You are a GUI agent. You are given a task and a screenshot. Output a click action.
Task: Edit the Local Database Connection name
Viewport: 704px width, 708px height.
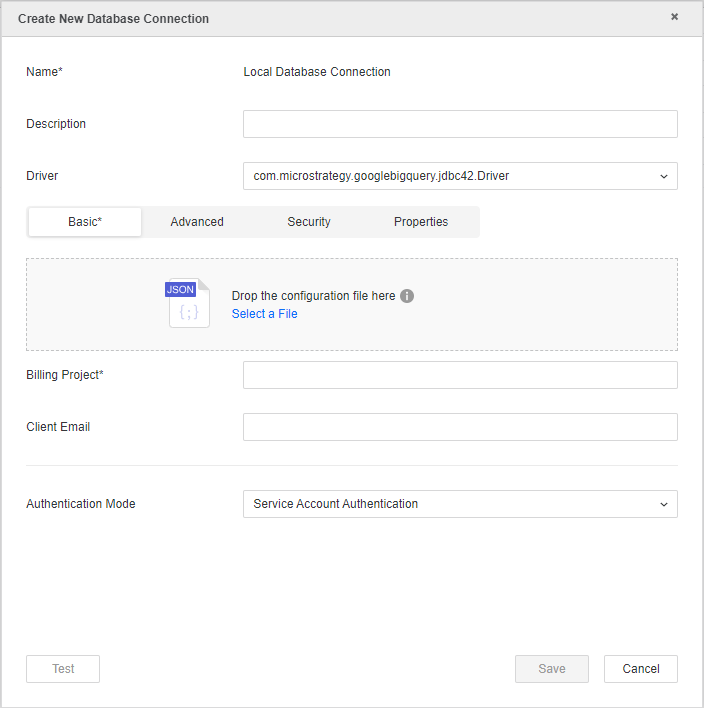tap(317, 72)
